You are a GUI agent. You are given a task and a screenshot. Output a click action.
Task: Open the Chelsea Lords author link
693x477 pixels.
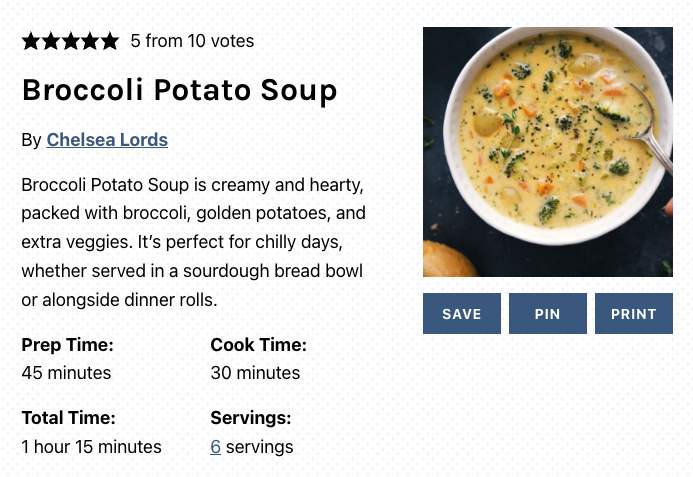point(107,140)
